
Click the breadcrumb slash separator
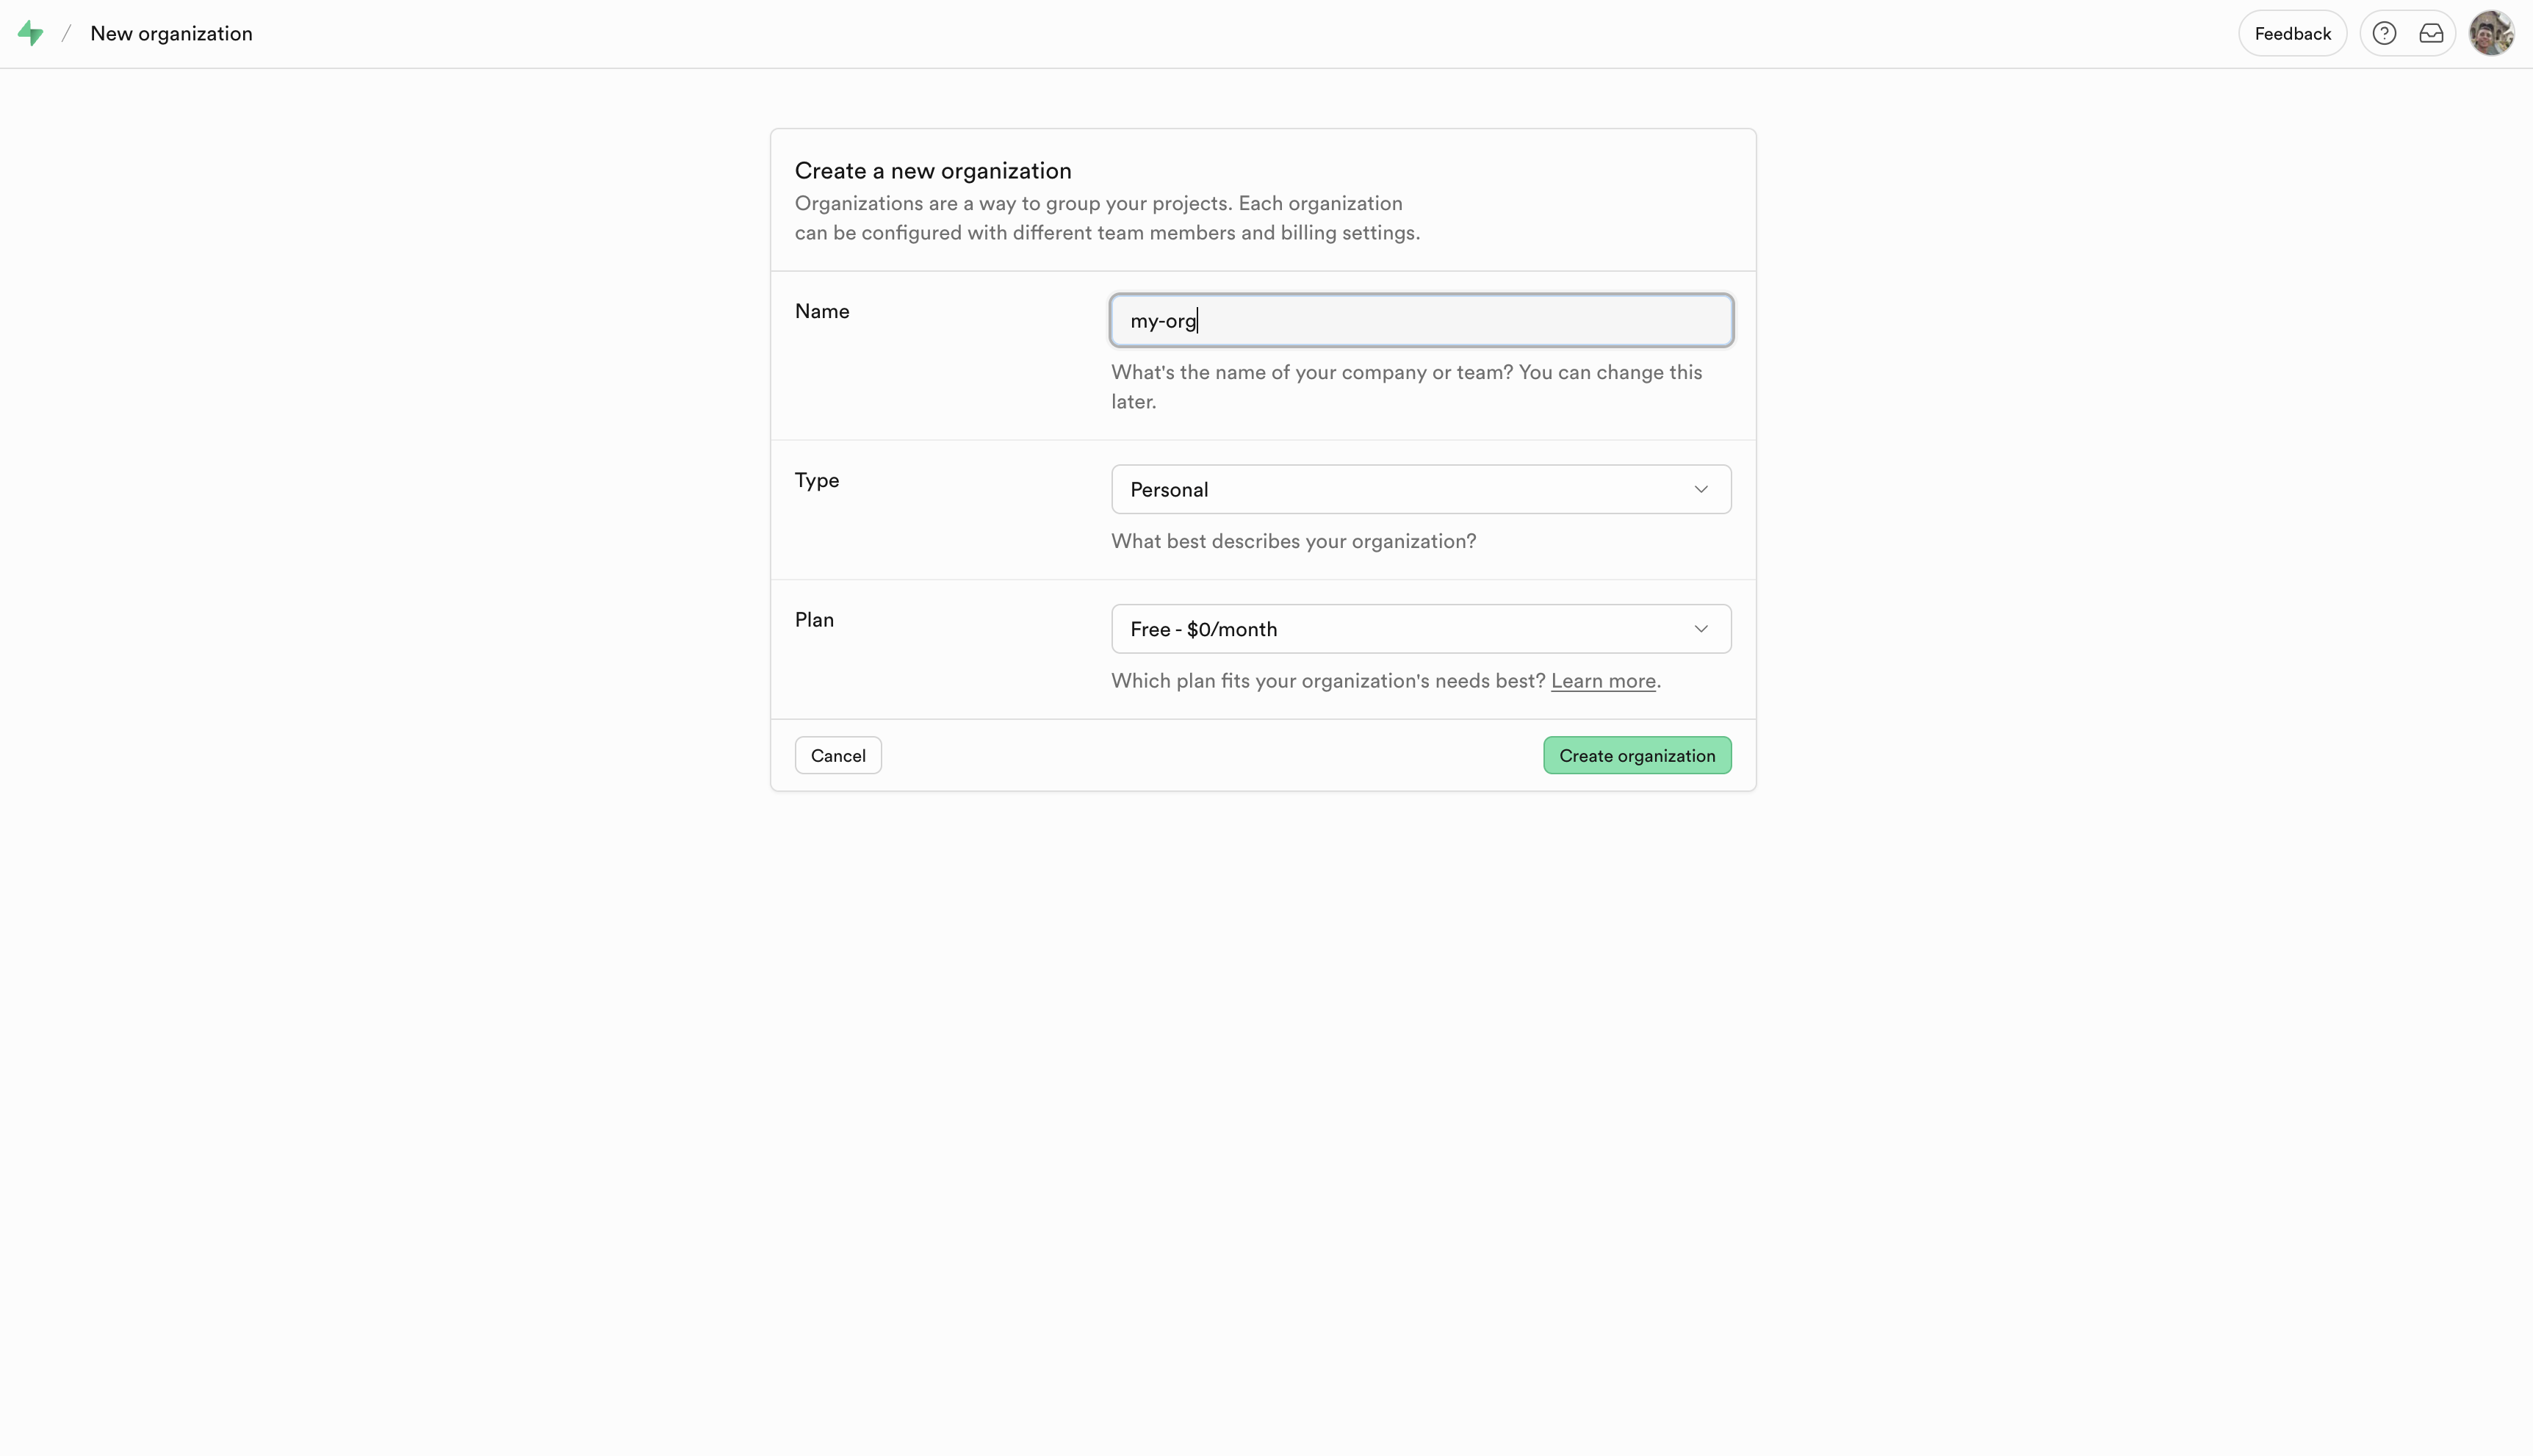[x=66, y=33]
